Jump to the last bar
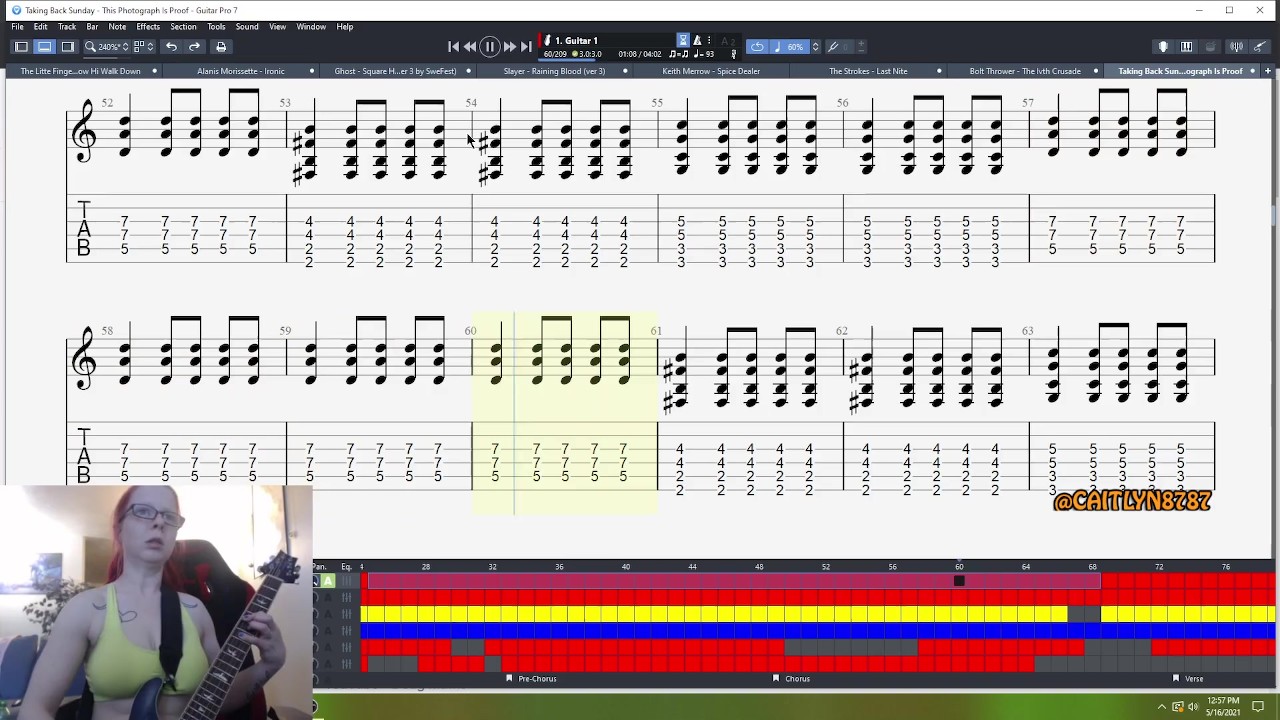The image size is (1280, 720). click(x=527, y=47)
